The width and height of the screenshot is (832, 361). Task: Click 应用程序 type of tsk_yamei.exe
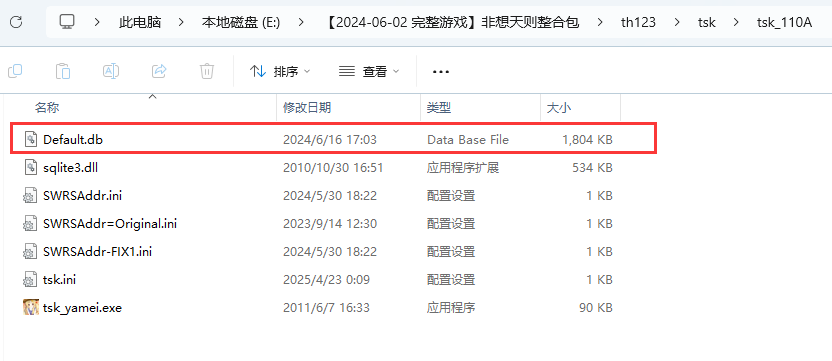coord(450,307)
